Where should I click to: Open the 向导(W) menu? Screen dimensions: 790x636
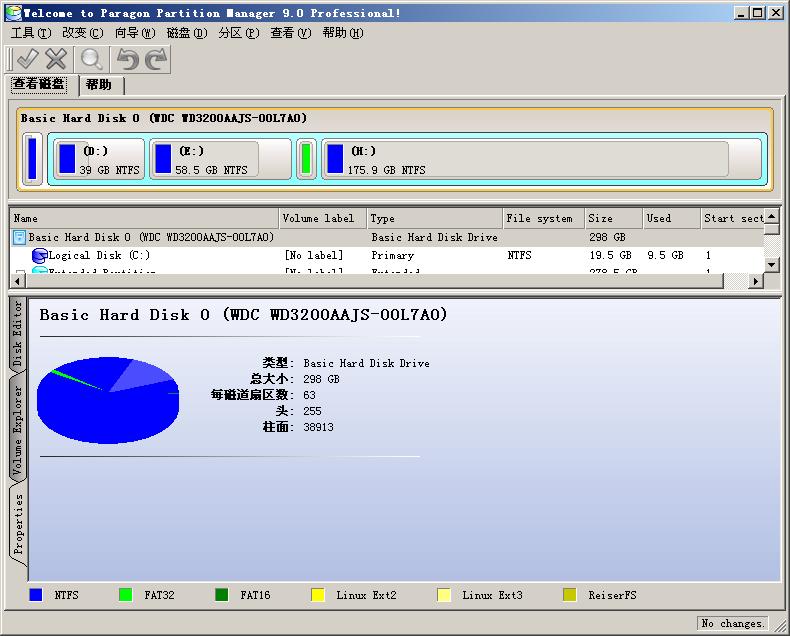click(x=135, y=33)
